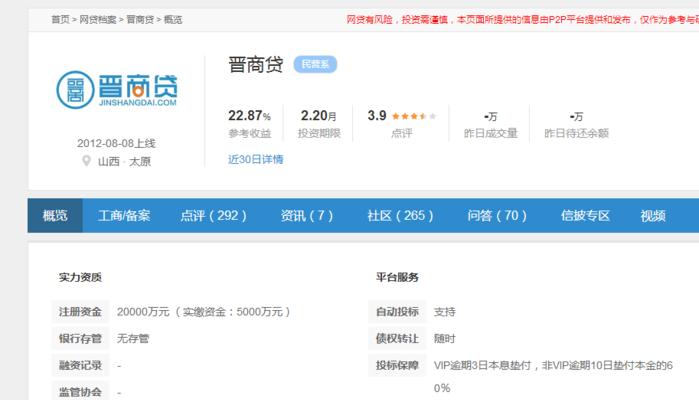Click the 自动投标 label cell
Image resolution: width=699 pixels, height=400 pixels.
tap(397, 312)
